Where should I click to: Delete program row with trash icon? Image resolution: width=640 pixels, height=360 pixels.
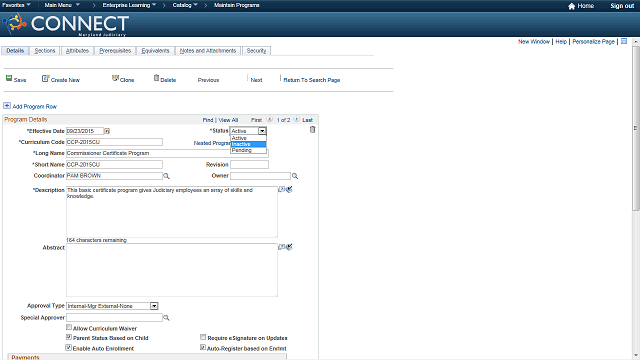[312, 129]
